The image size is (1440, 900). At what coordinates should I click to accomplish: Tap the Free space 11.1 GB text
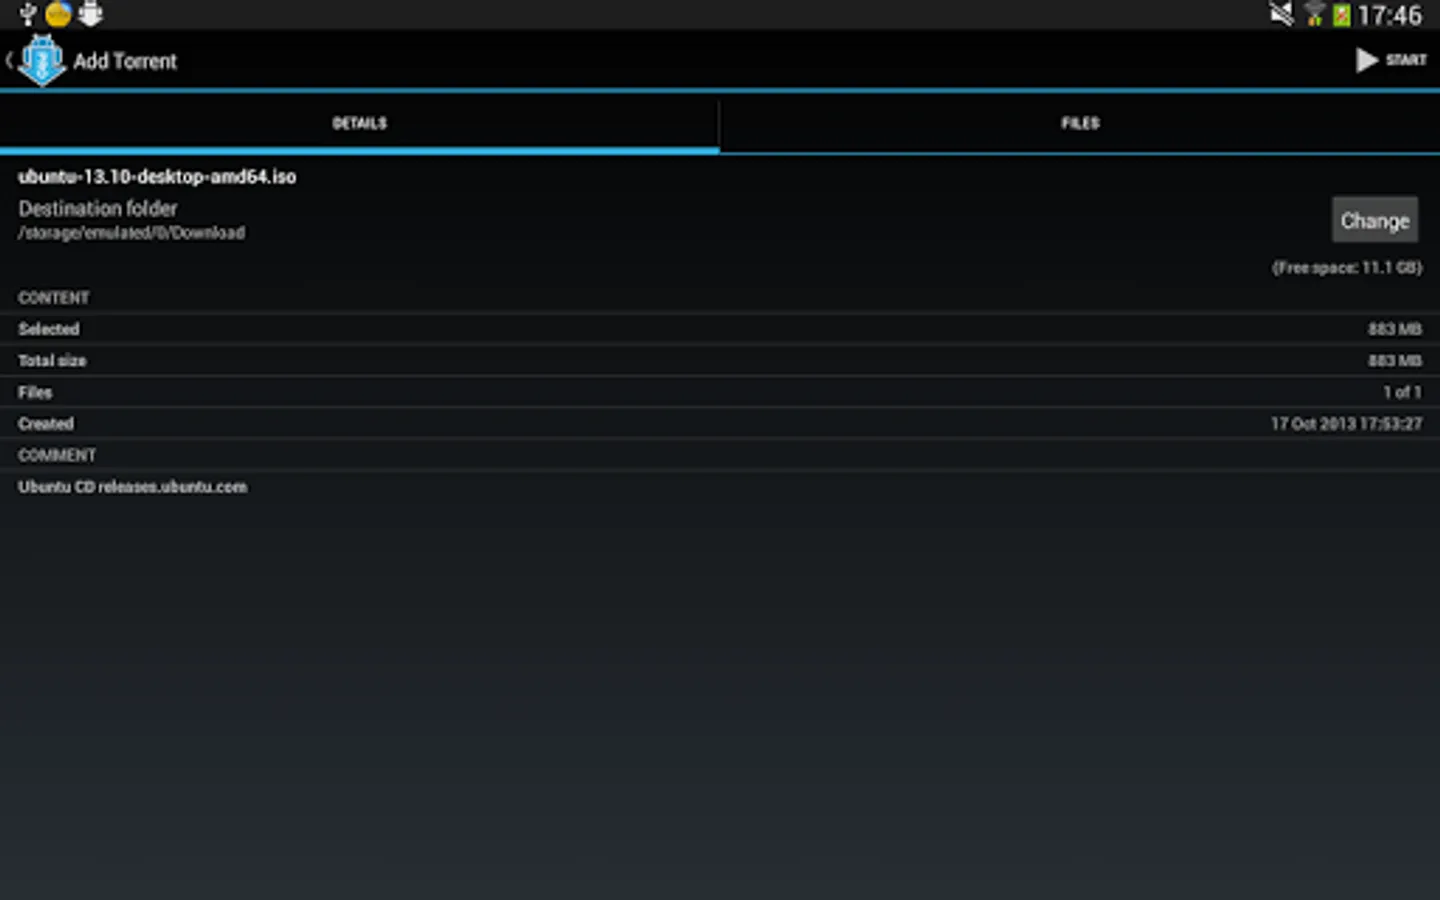pos(1346,268)
